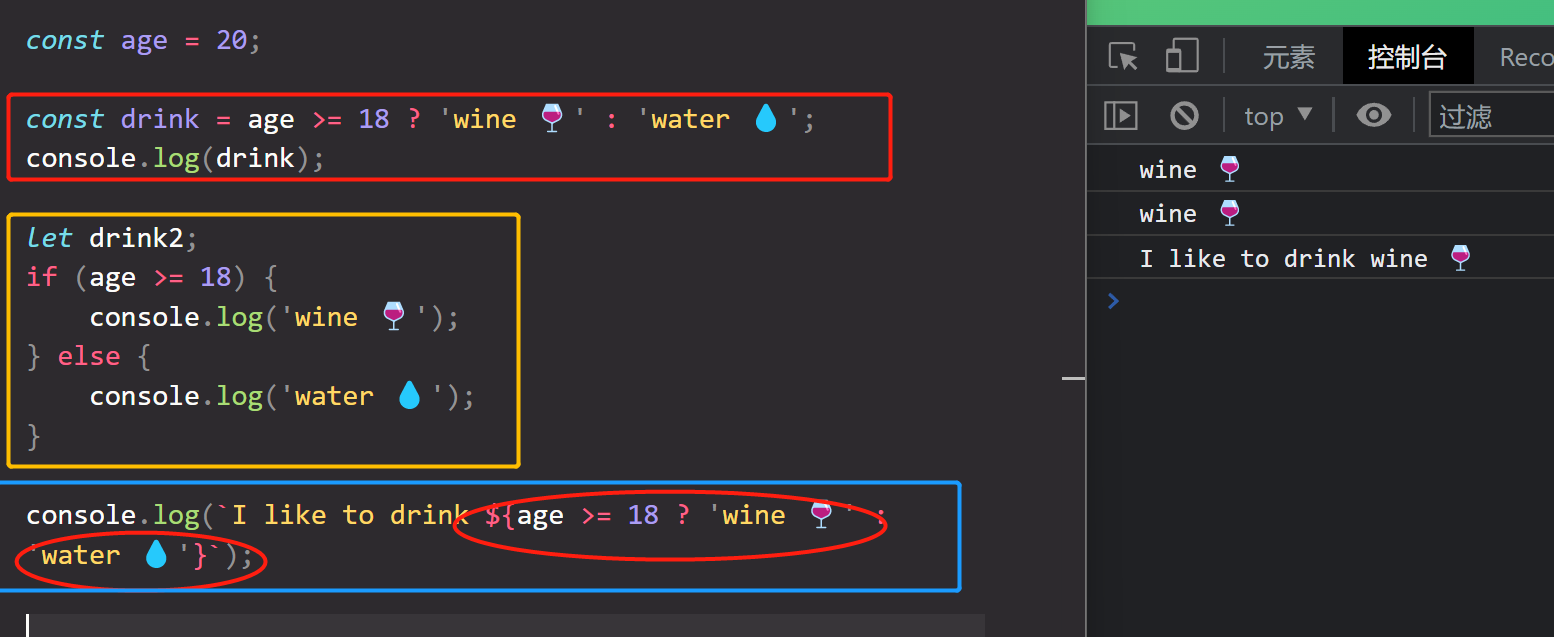Clear the console with the ban icon
Screen dimensions: 1554x637
point(1184,116)
